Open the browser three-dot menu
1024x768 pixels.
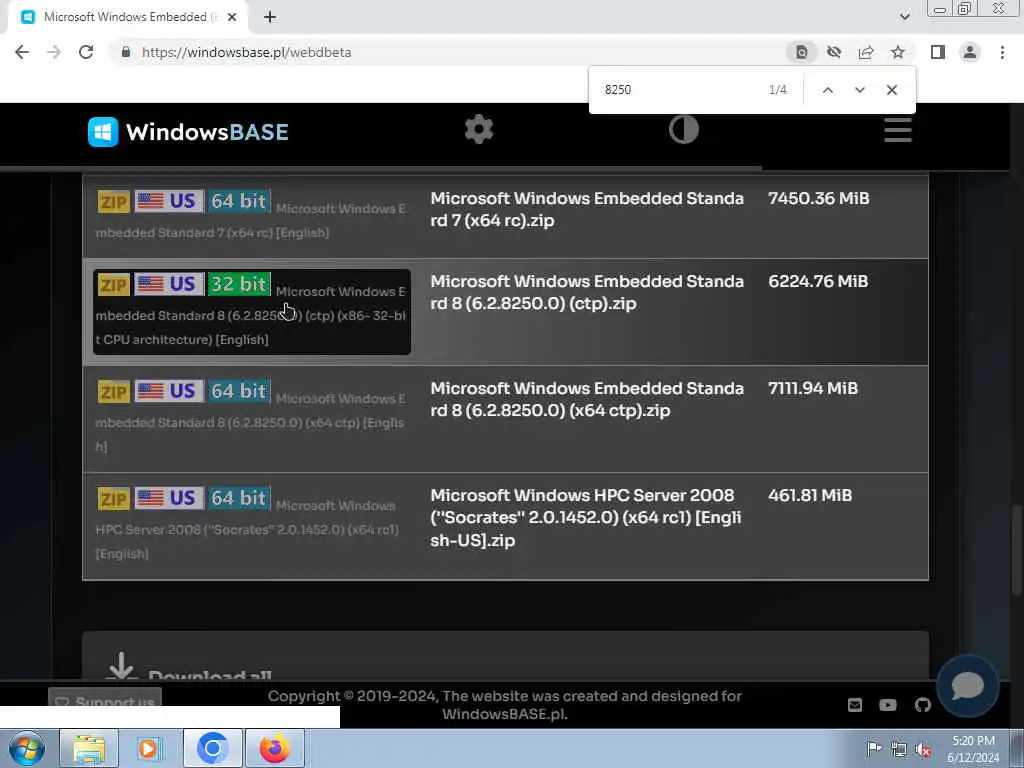[1002, 52]
